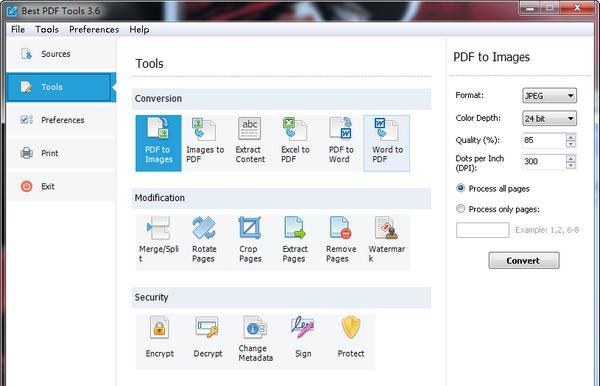Click the Conversion section header
The image size is (600, 386).
pyautogui.click(x=282, y=99)
